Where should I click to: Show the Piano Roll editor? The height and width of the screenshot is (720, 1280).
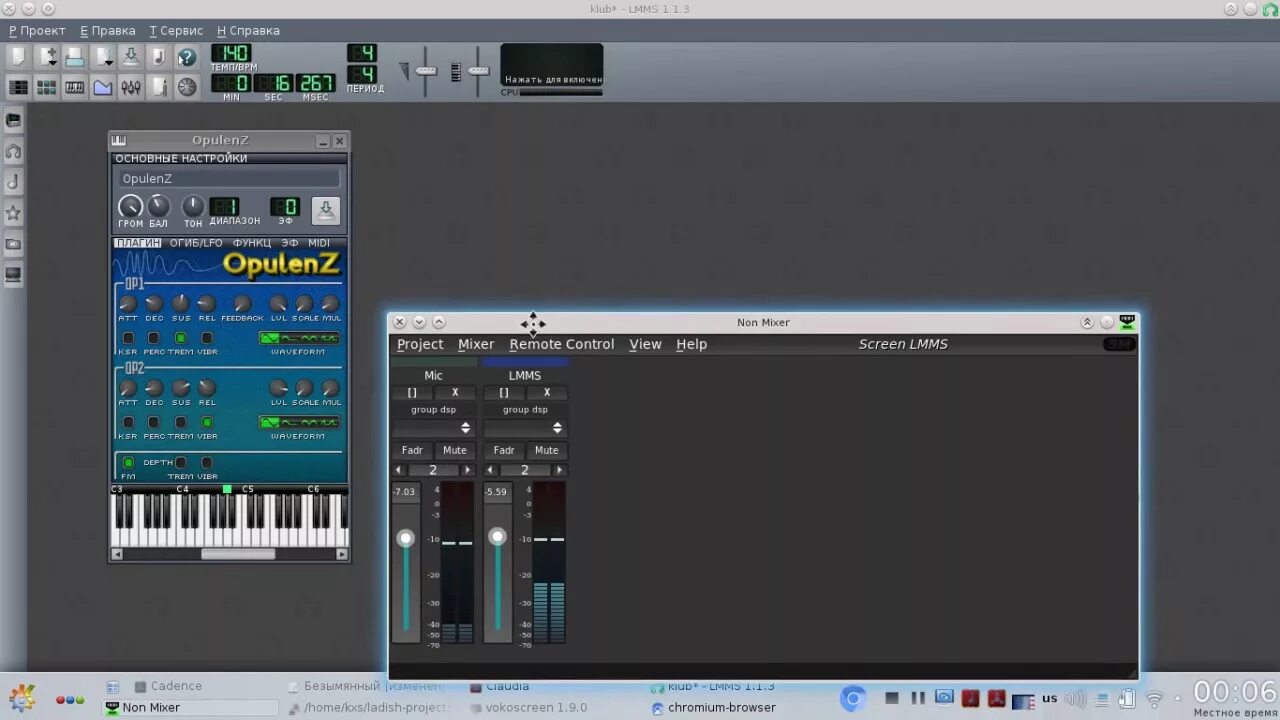click(75, 87)
